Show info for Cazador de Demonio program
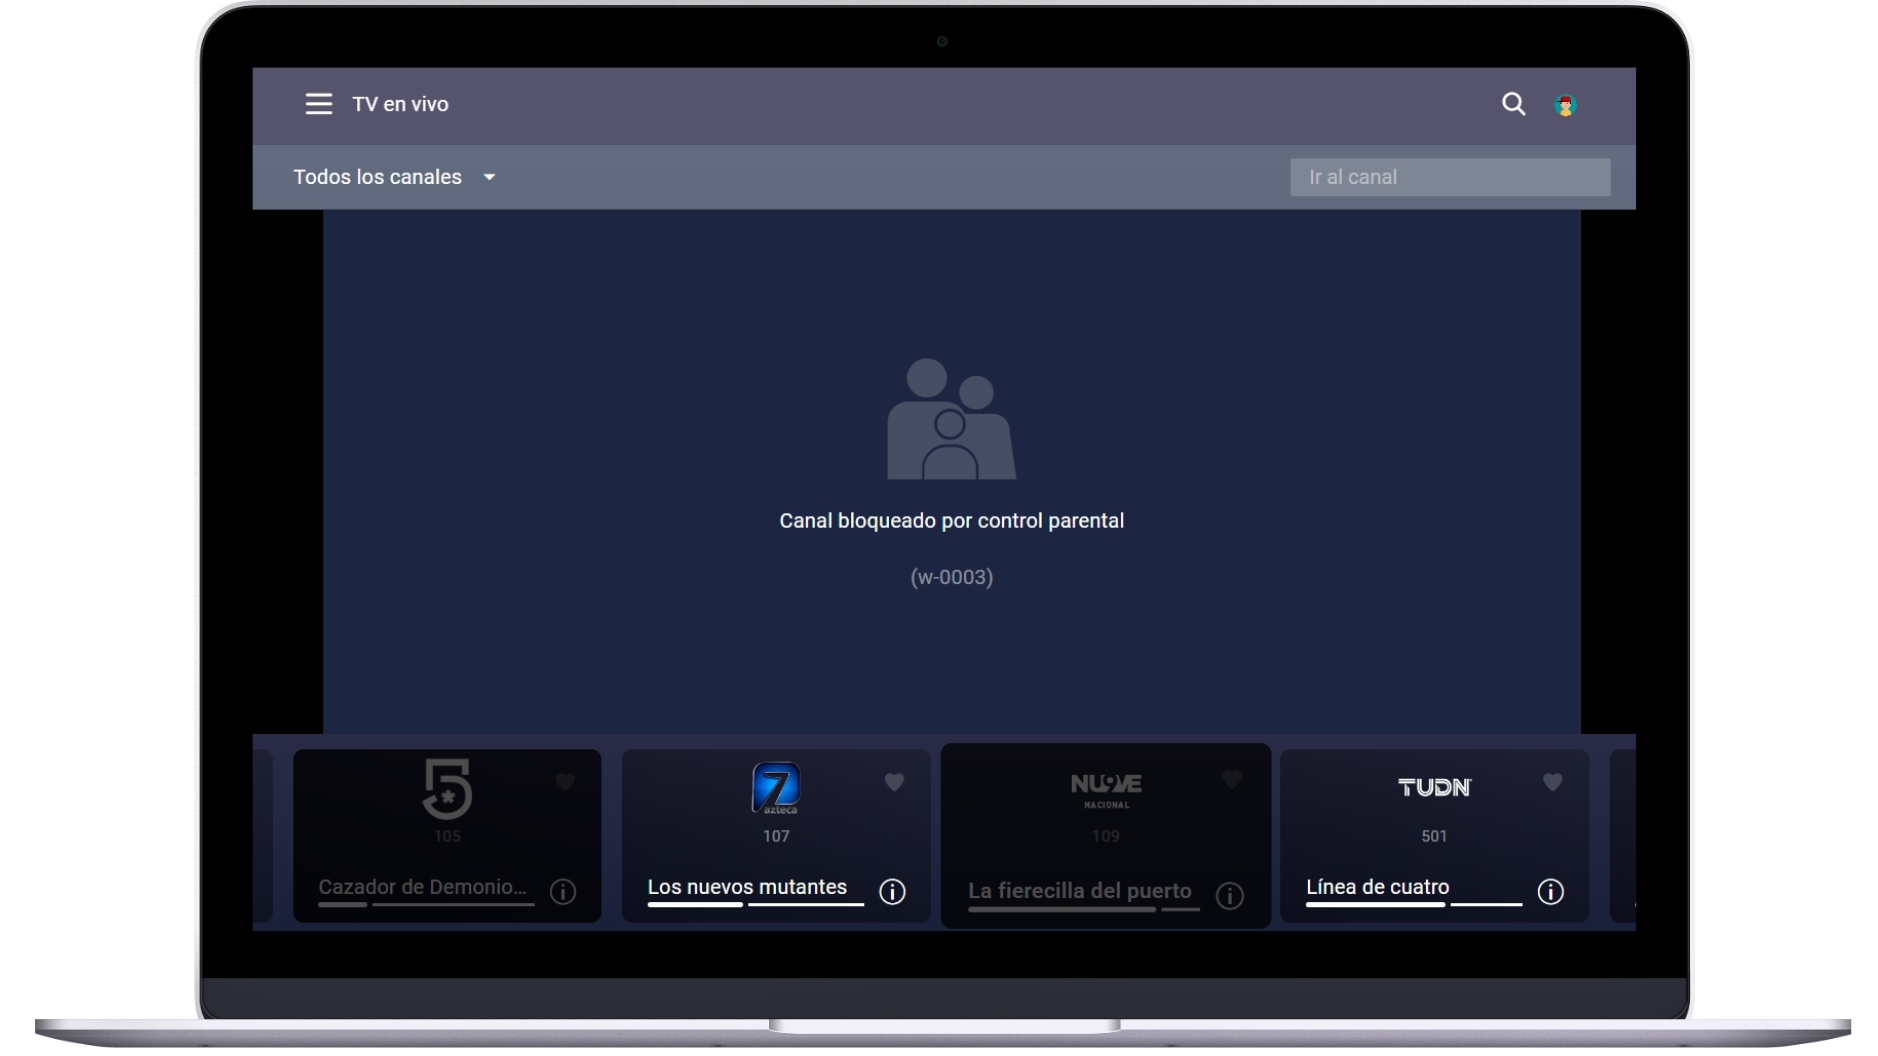Viewport: 1878px width, 1056px height. (x=563, y=891)
